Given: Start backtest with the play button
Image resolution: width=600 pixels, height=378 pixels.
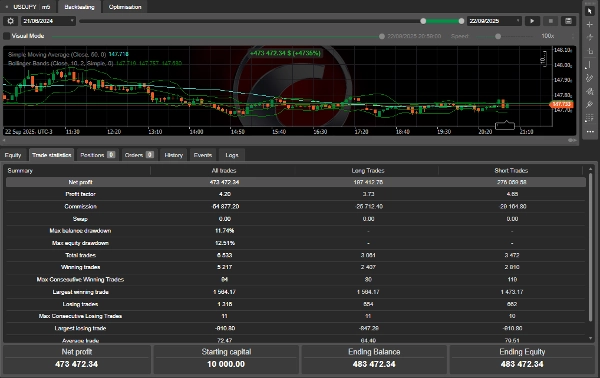Looking at the screenshot, I should [532, 21].
